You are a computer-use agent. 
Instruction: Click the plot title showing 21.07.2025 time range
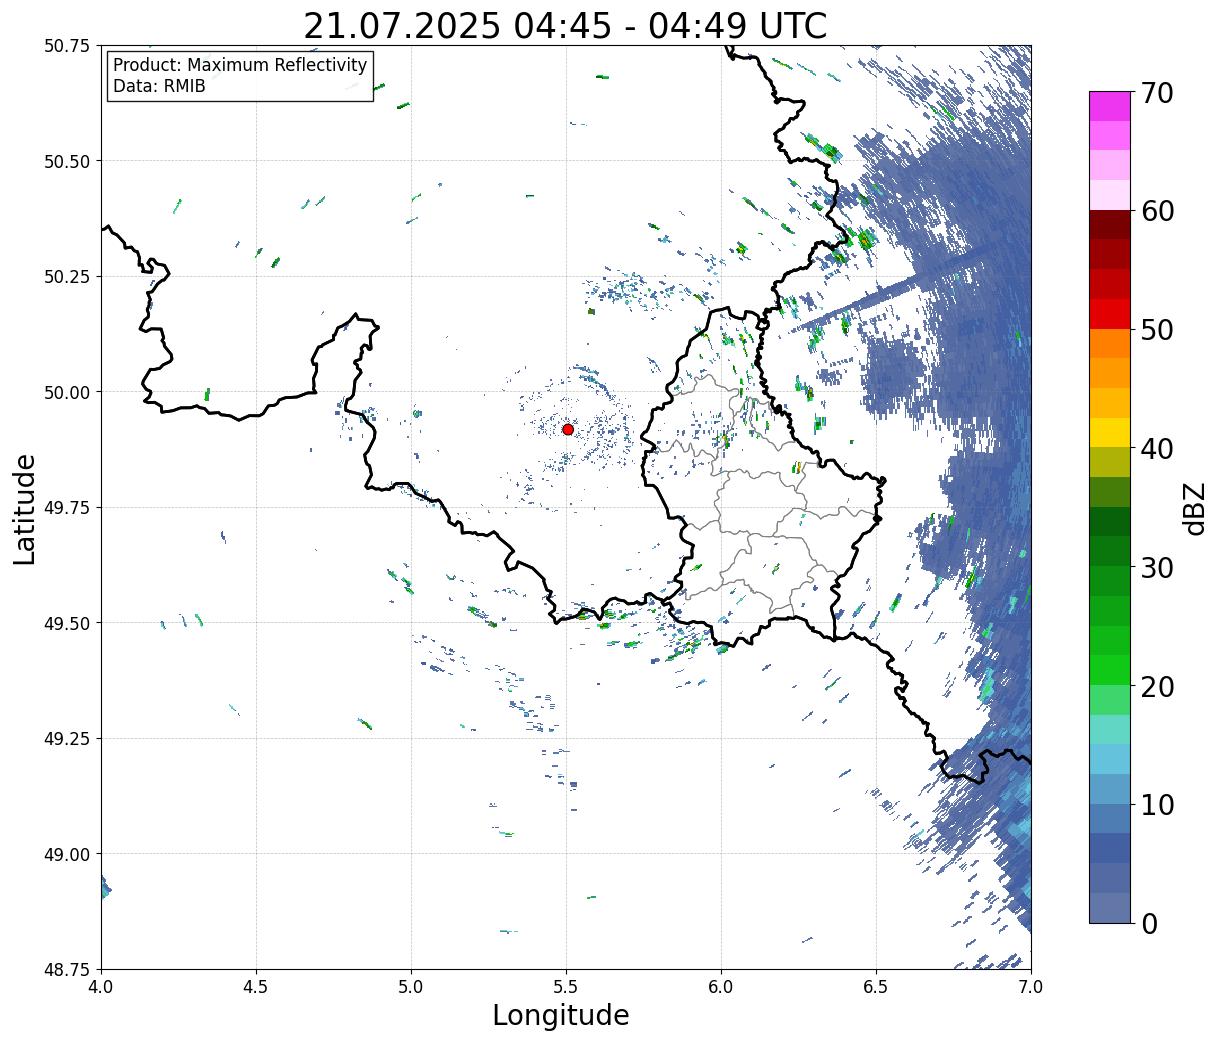coord(565,25)
